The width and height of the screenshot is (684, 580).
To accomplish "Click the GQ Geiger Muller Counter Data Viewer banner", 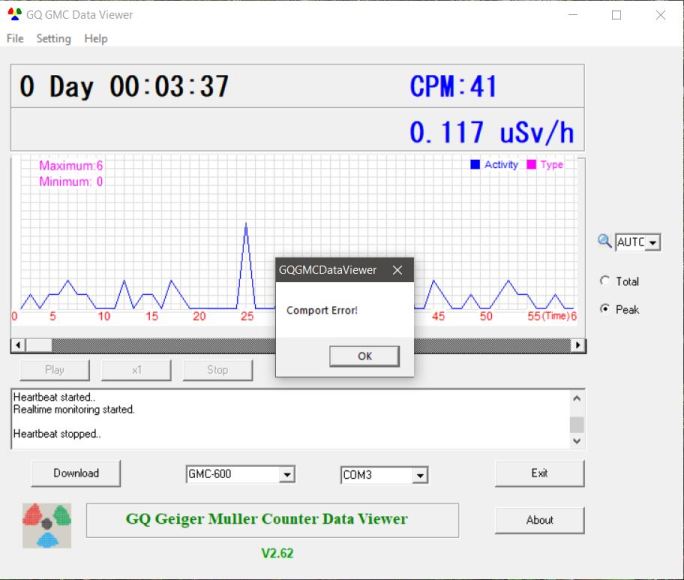I will coord(272,520).
